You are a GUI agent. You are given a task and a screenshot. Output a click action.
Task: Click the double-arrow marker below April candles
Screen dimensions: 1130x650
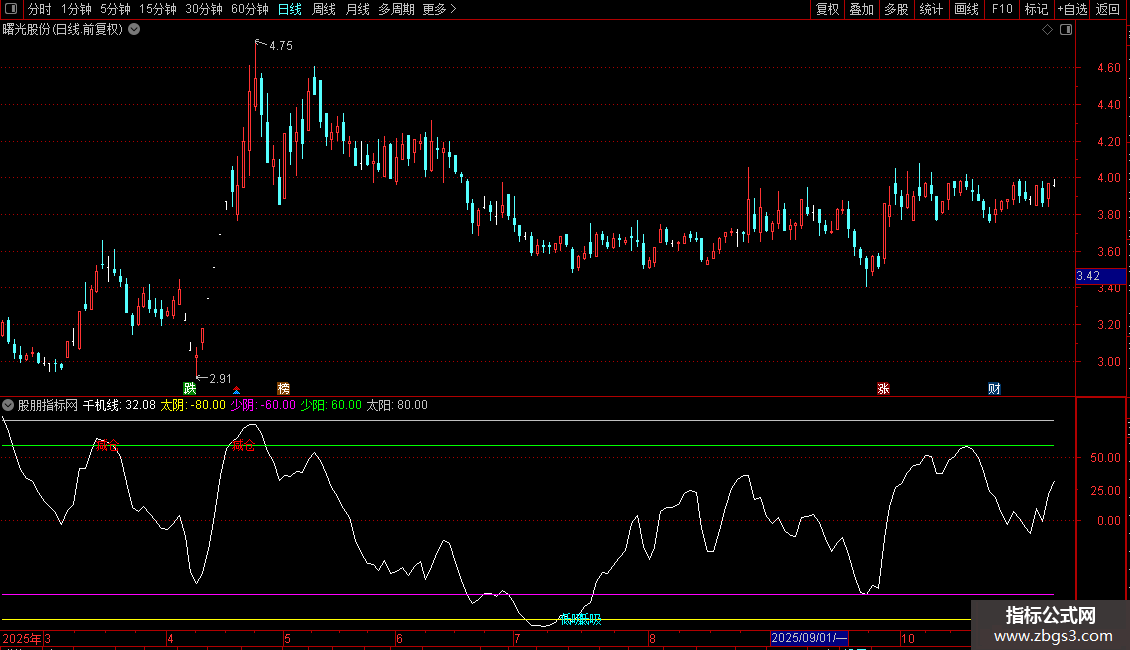click(x=237, y=389)
